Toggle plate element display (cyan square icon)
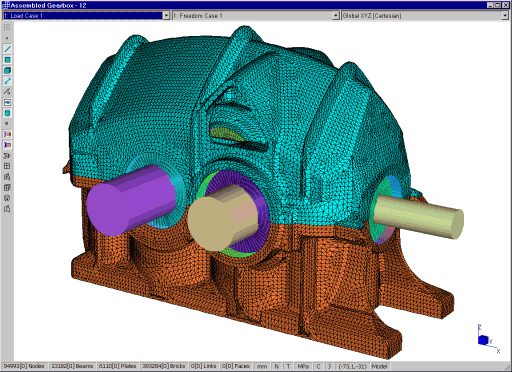Viewport: 512px width, 372px height. (7, 60)
